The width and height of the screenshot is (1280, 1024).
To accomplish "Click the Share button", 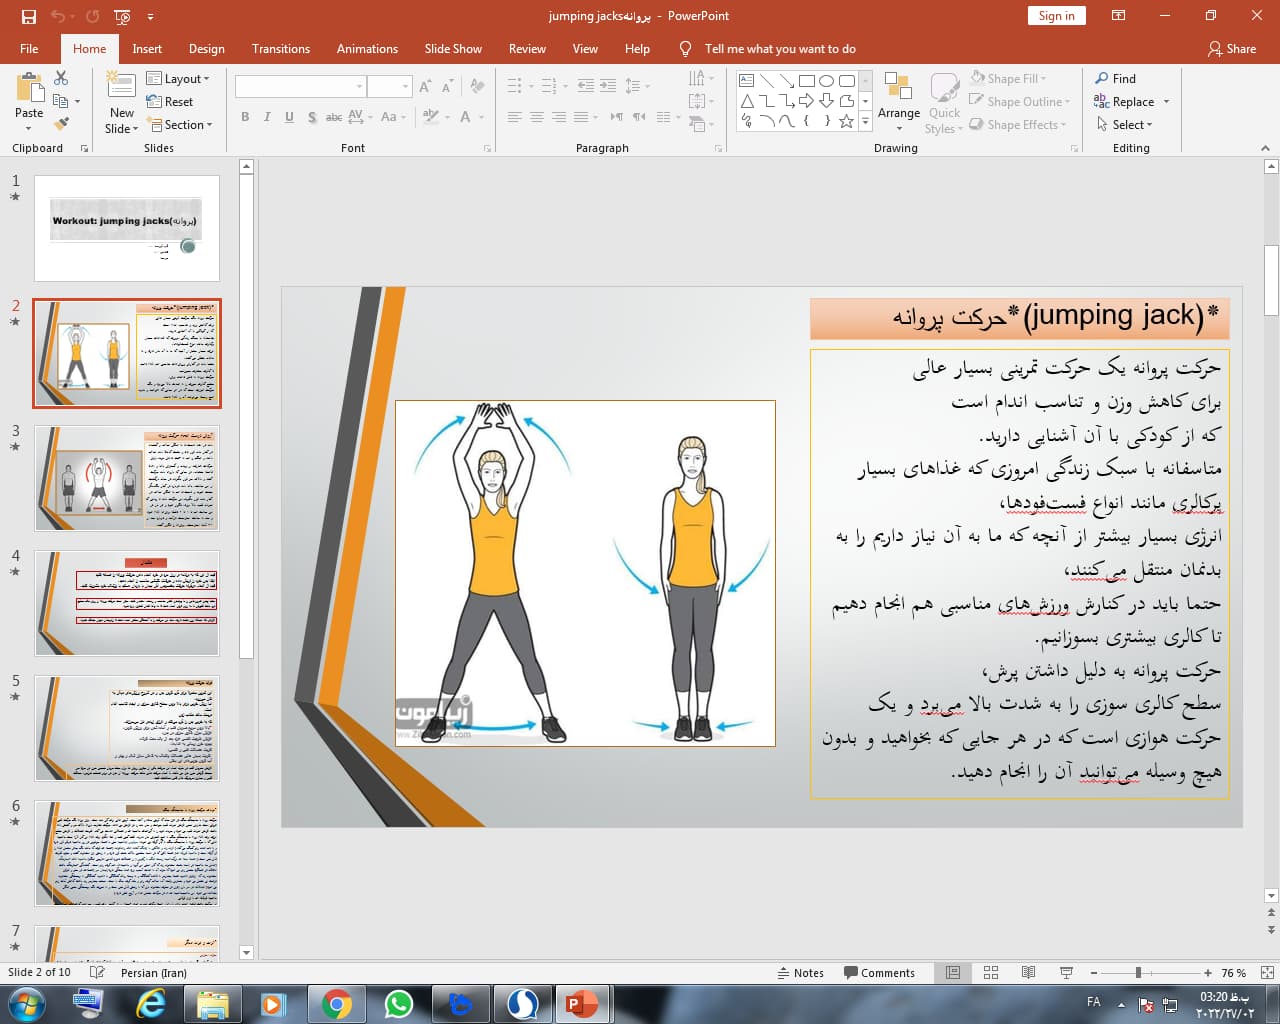I will point(1231,49).
